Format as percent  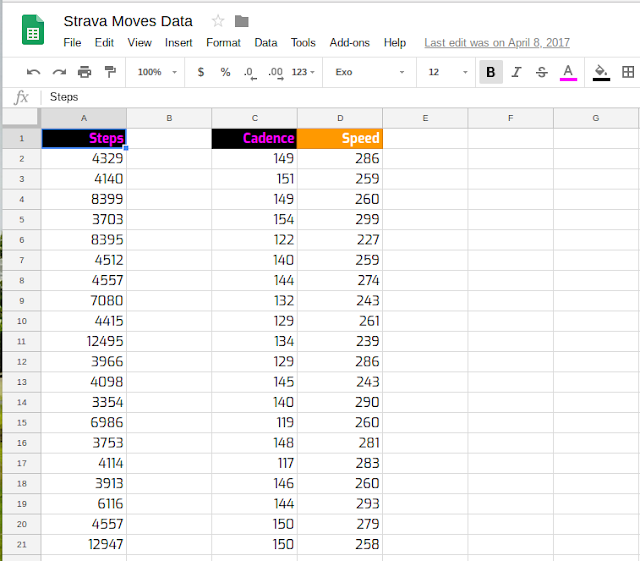click(x=225, y=72)
